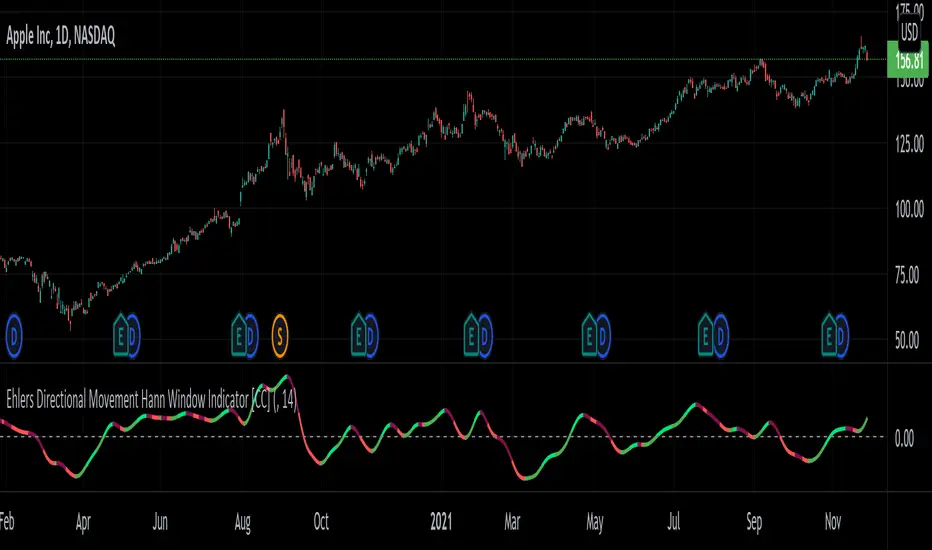Click the orange stock split S marker
The image size is (932, 550).
280,337
